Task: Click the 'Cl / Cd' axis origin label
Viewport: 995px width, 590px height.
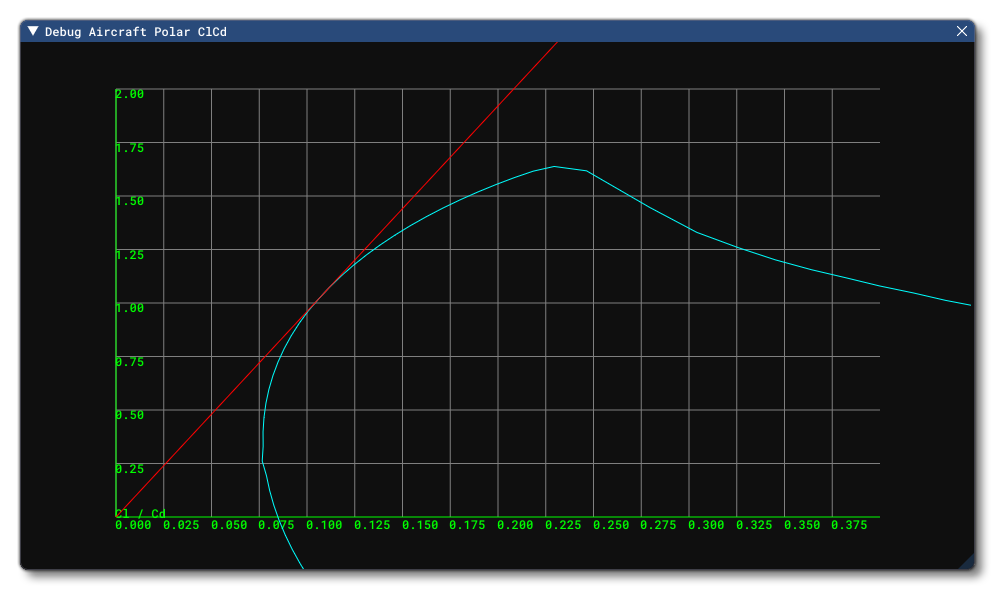Action: 141,513
